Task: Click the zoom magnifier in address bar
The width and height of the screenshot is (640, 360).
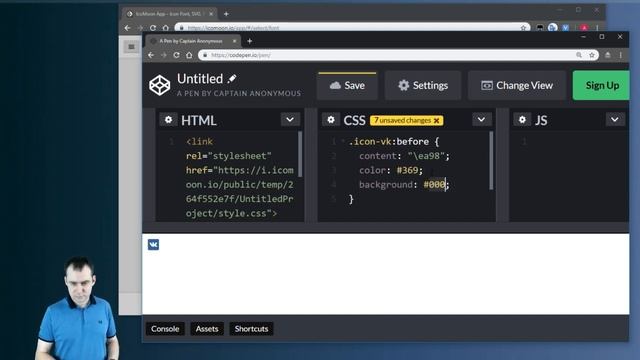Action: click(579, 55)
